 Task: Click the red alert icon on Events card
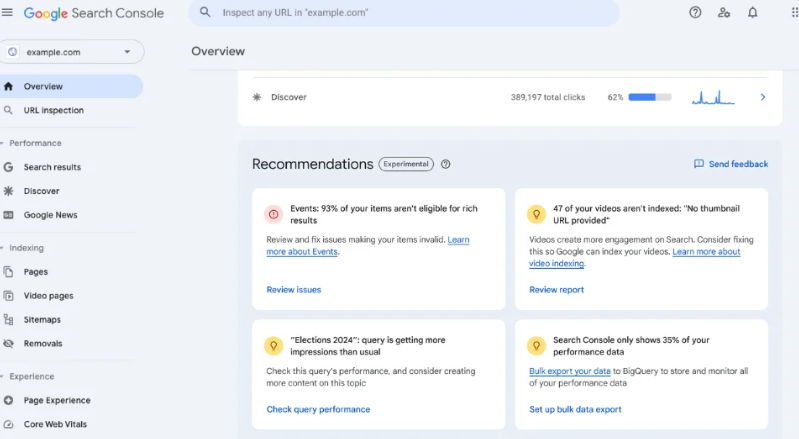[x=274, y=214]
